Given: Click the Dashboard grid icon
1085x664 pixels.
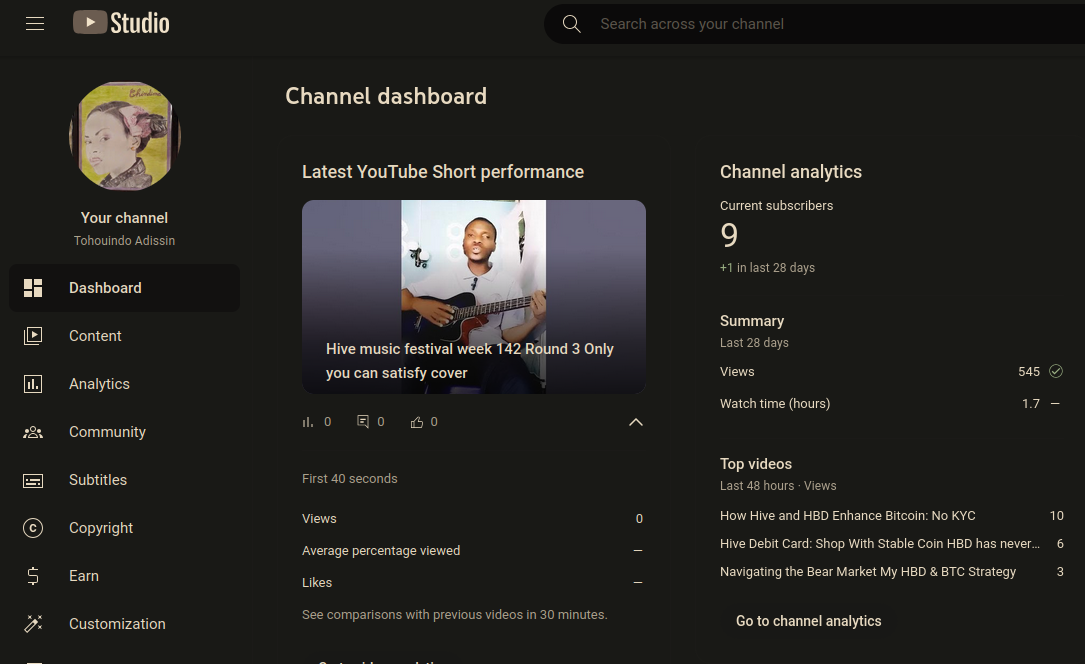Looking at the screenshot, I should click(33, 288).
